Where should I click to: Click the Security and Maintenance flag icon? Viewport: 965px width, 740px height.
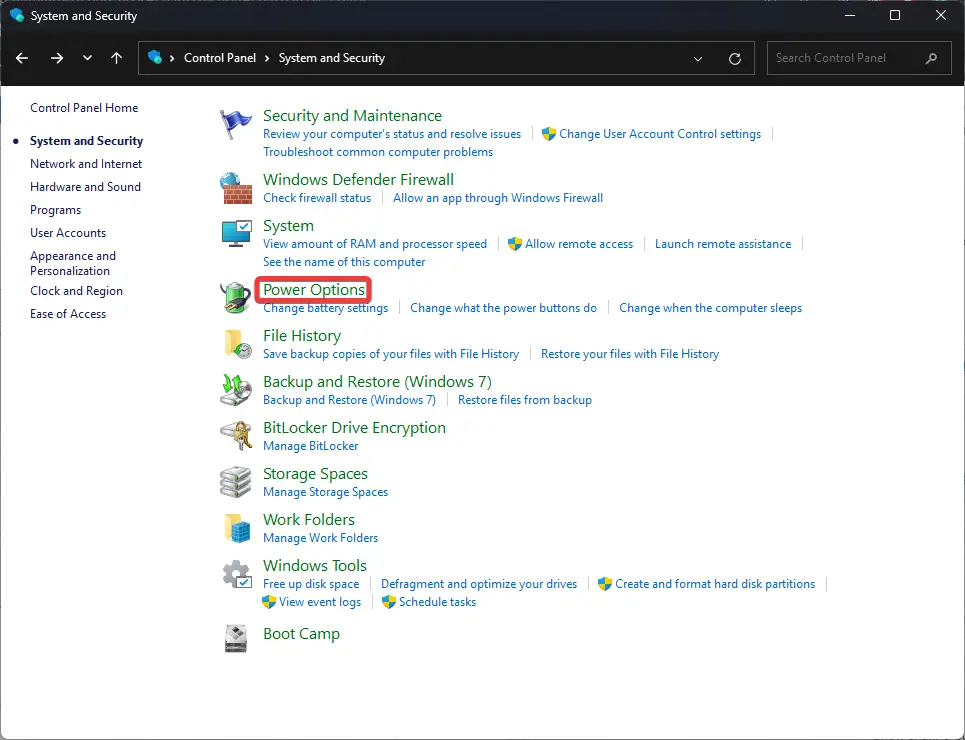click(236, 124)
